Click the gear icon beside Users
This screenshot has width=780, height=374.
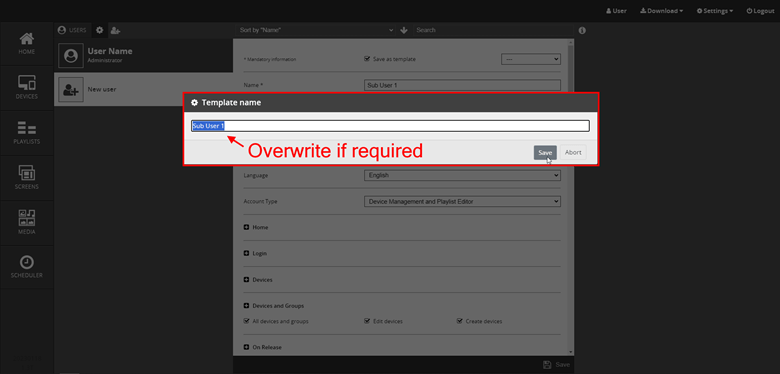point(99,30)
